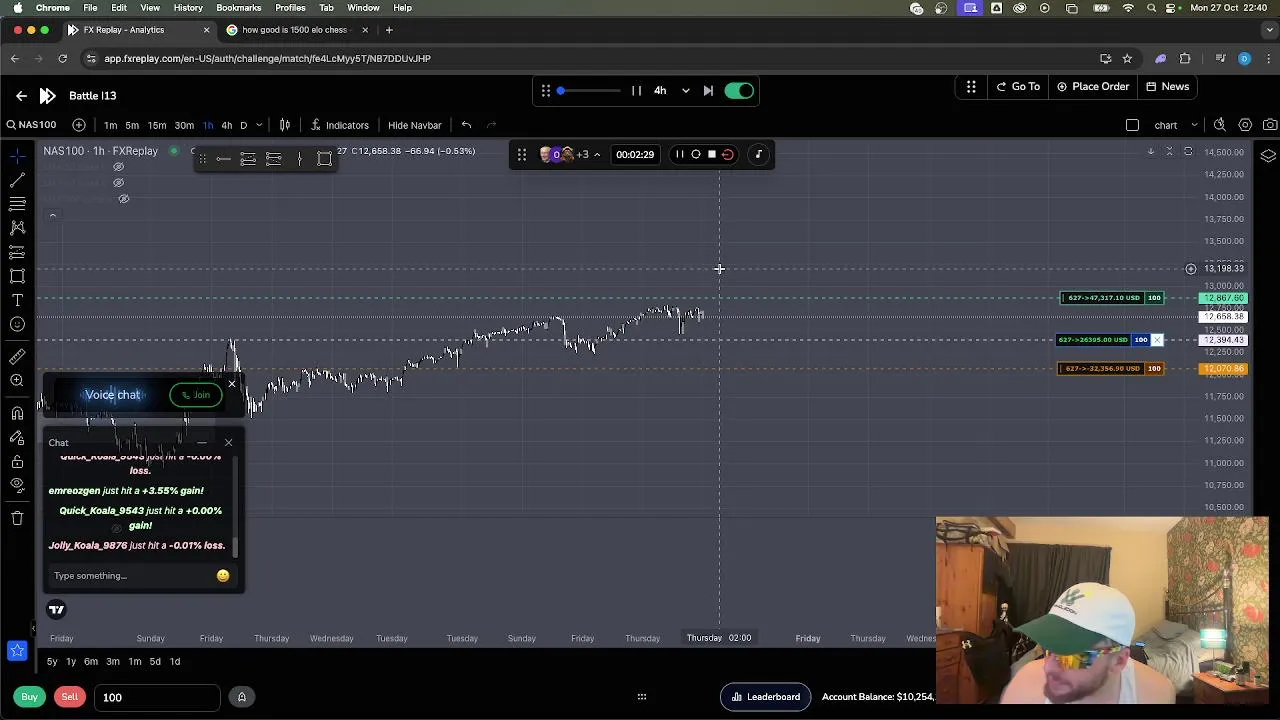Toggle the green replay switch

pyautogui.click(x=739, y=91)
